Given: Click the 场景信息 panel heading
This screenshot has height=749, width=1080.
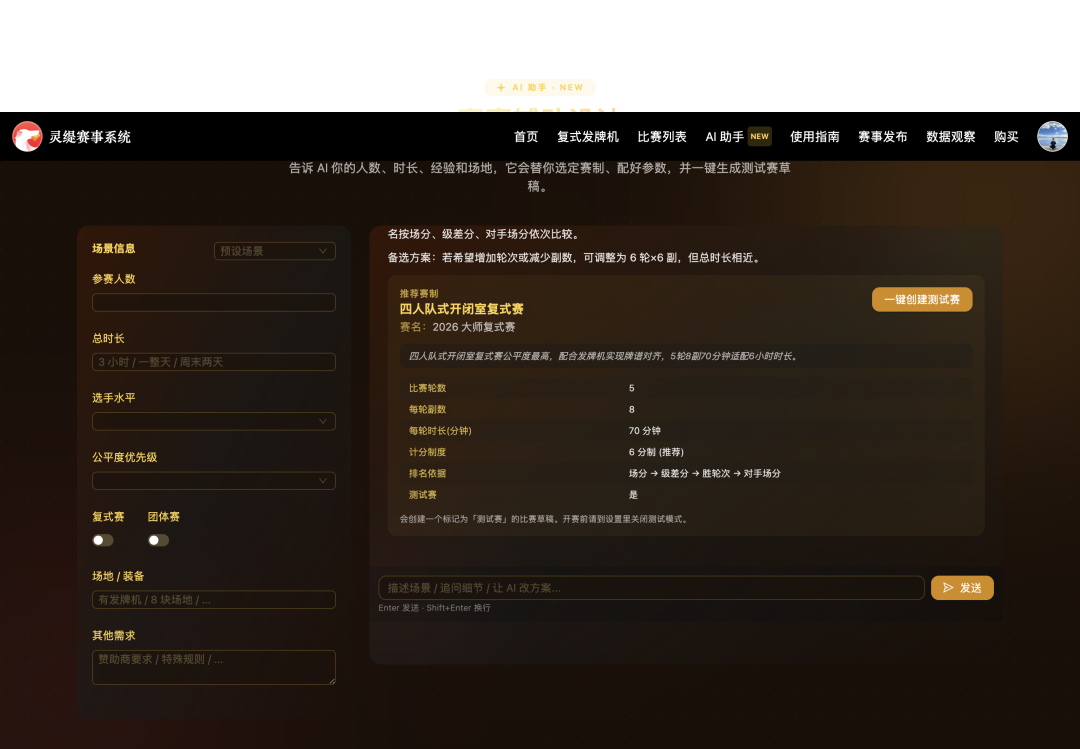Looking at the screenshot, I should [x=114, y=248].
